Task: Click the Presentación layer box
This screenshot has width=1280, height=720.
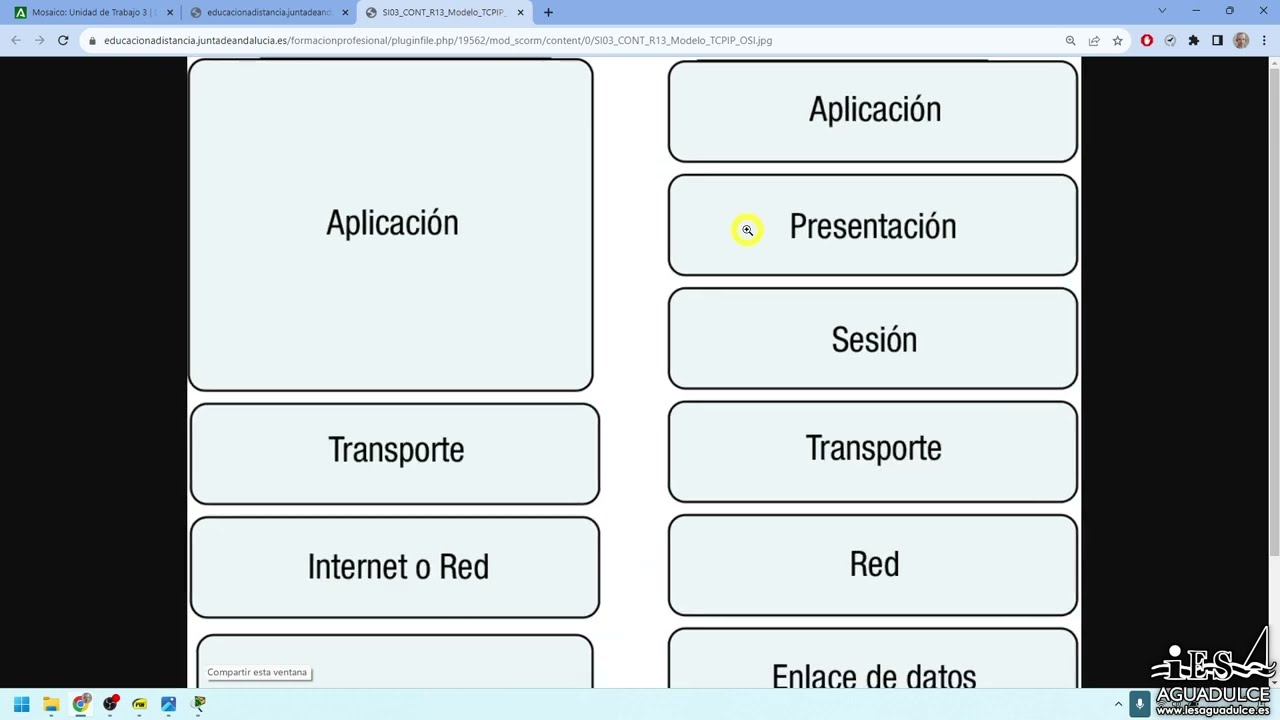Action: point(873,225)
